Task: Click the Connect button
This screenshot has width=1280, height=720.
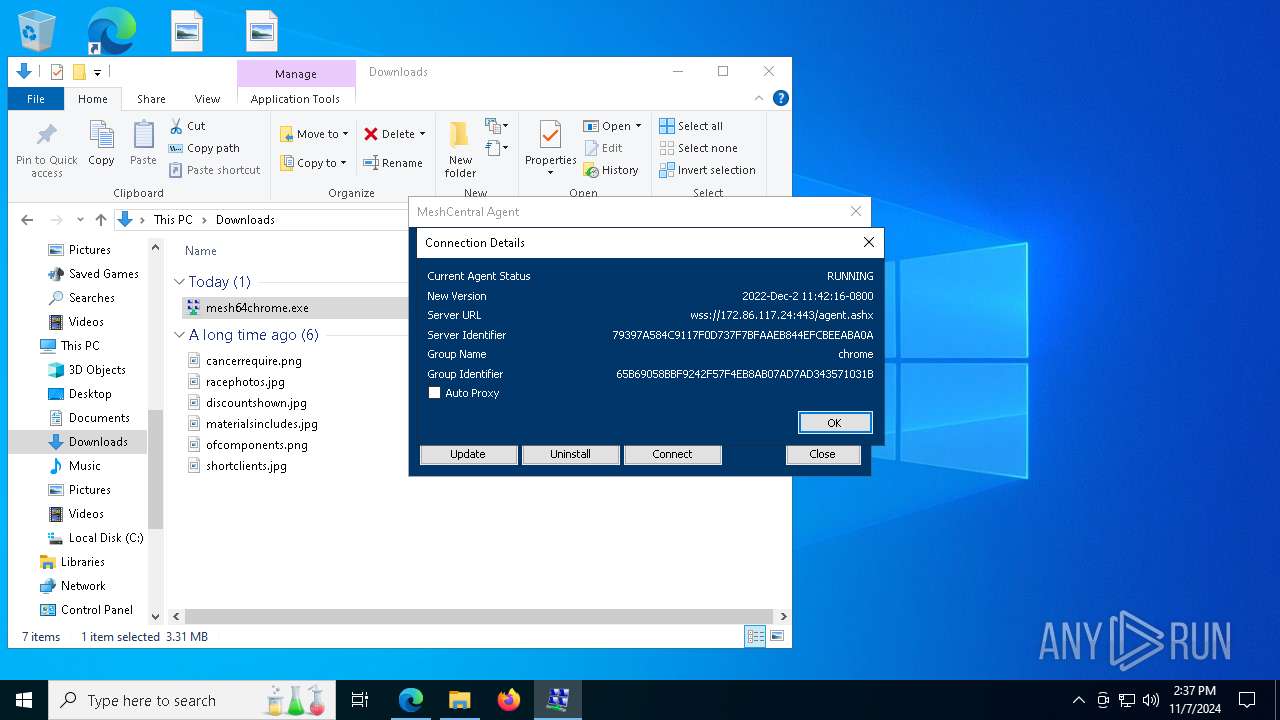Action: pyautogui.click(x=672, y=454)
